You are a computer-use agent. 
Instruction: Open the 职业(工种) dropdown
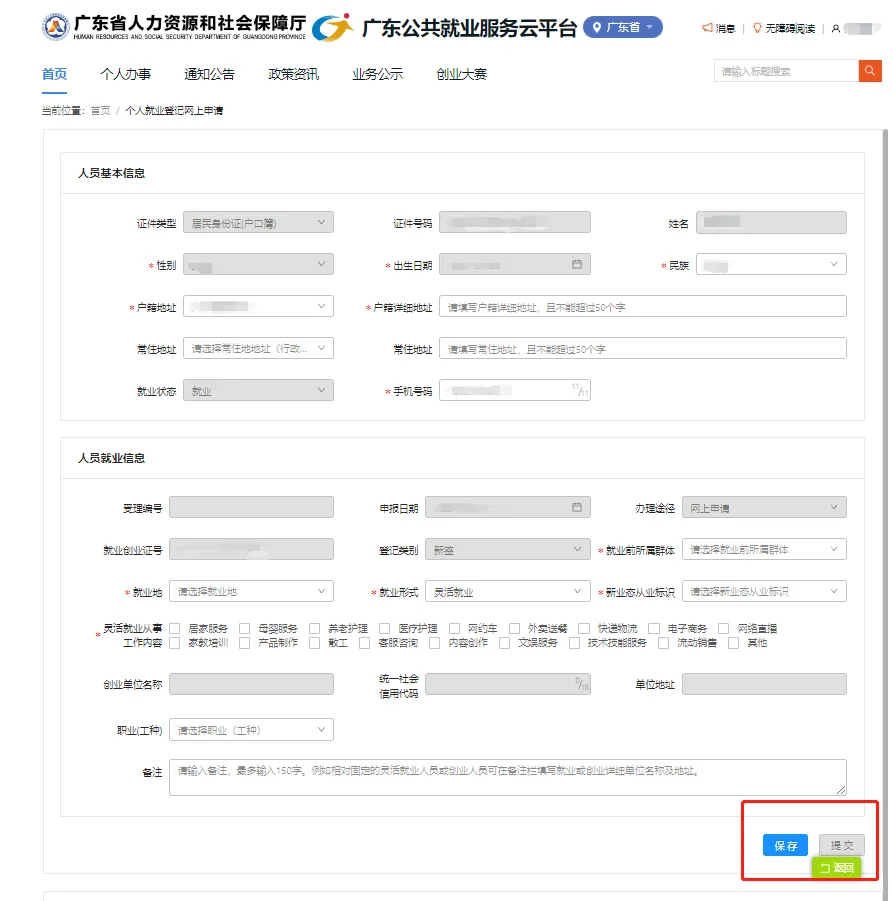251,730
